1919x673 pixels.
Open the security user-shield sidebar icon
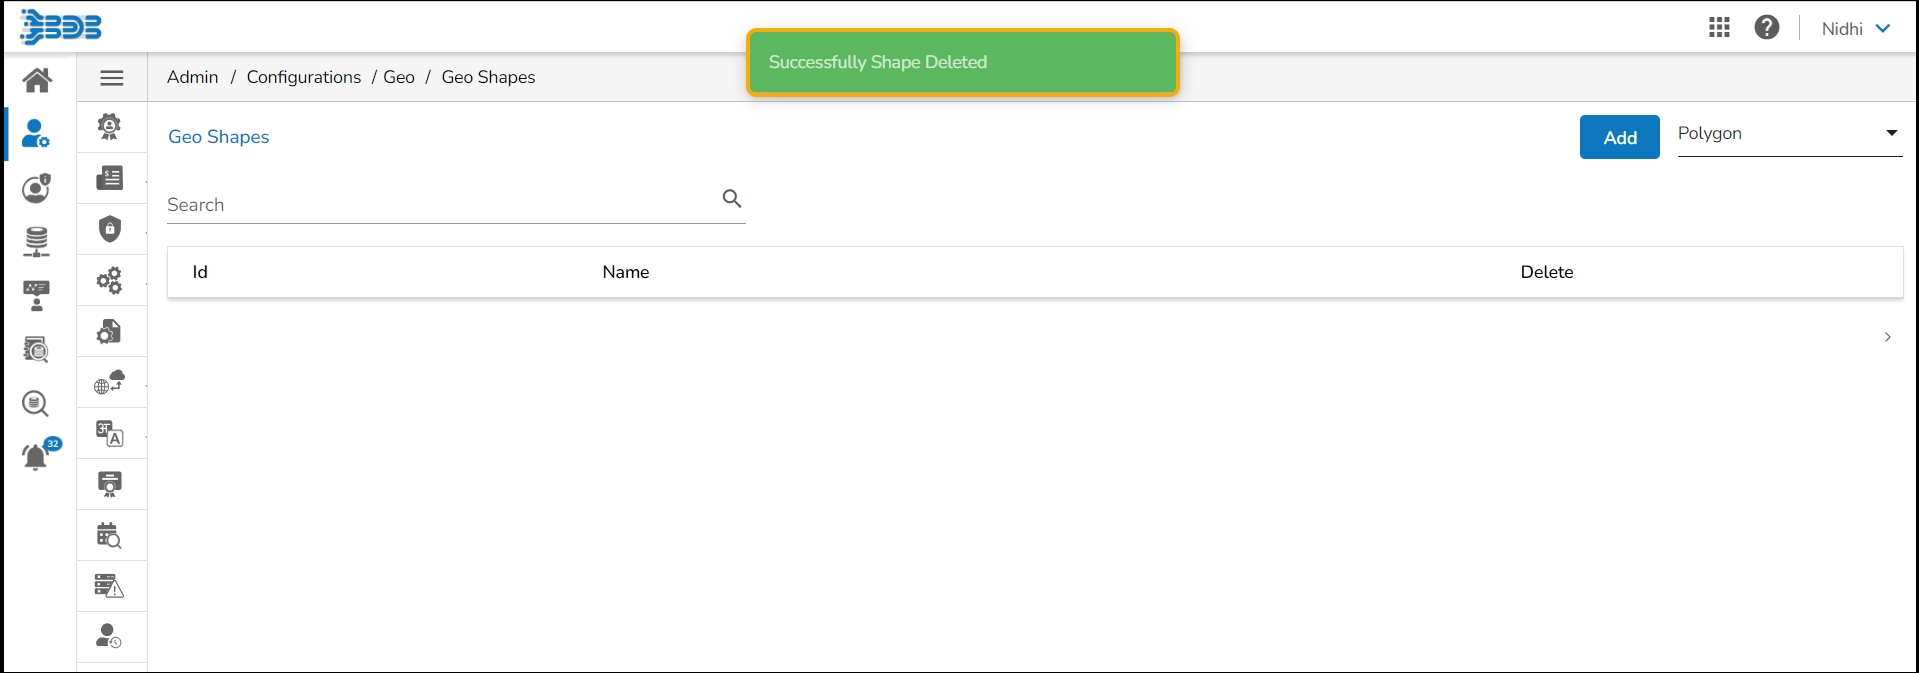(x=37, y=187)
